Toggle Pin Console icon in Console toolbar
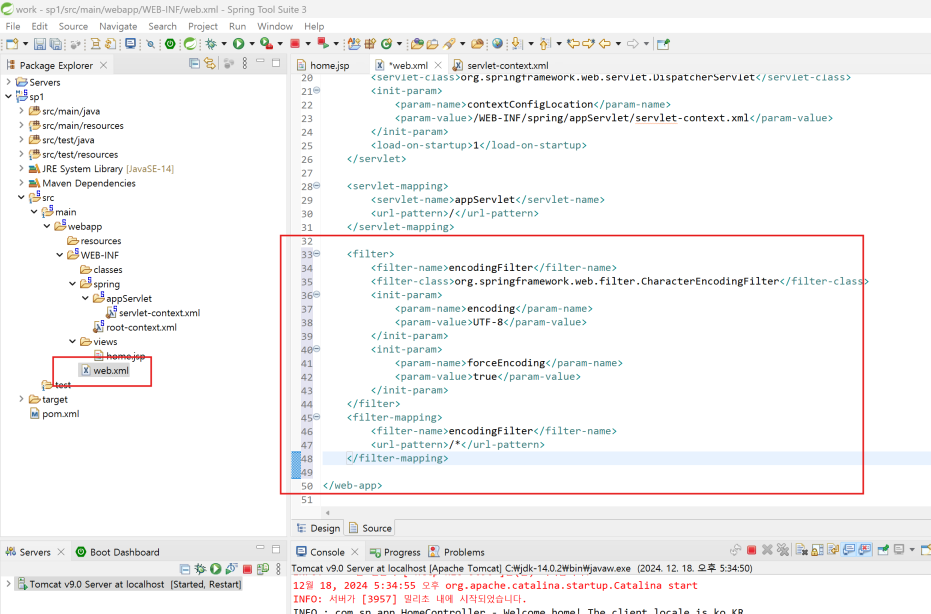 click(883, 550)
